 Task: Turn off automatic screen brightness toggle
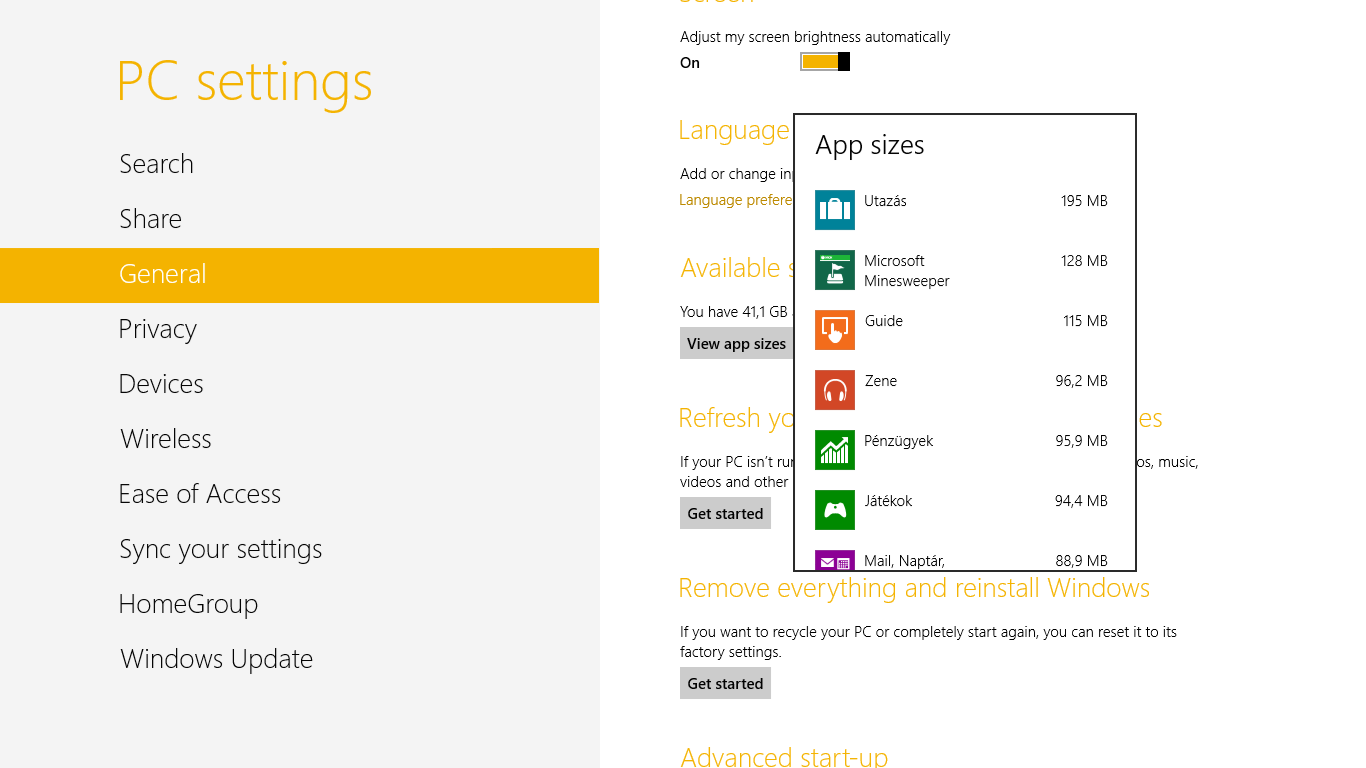pos(825,62)
